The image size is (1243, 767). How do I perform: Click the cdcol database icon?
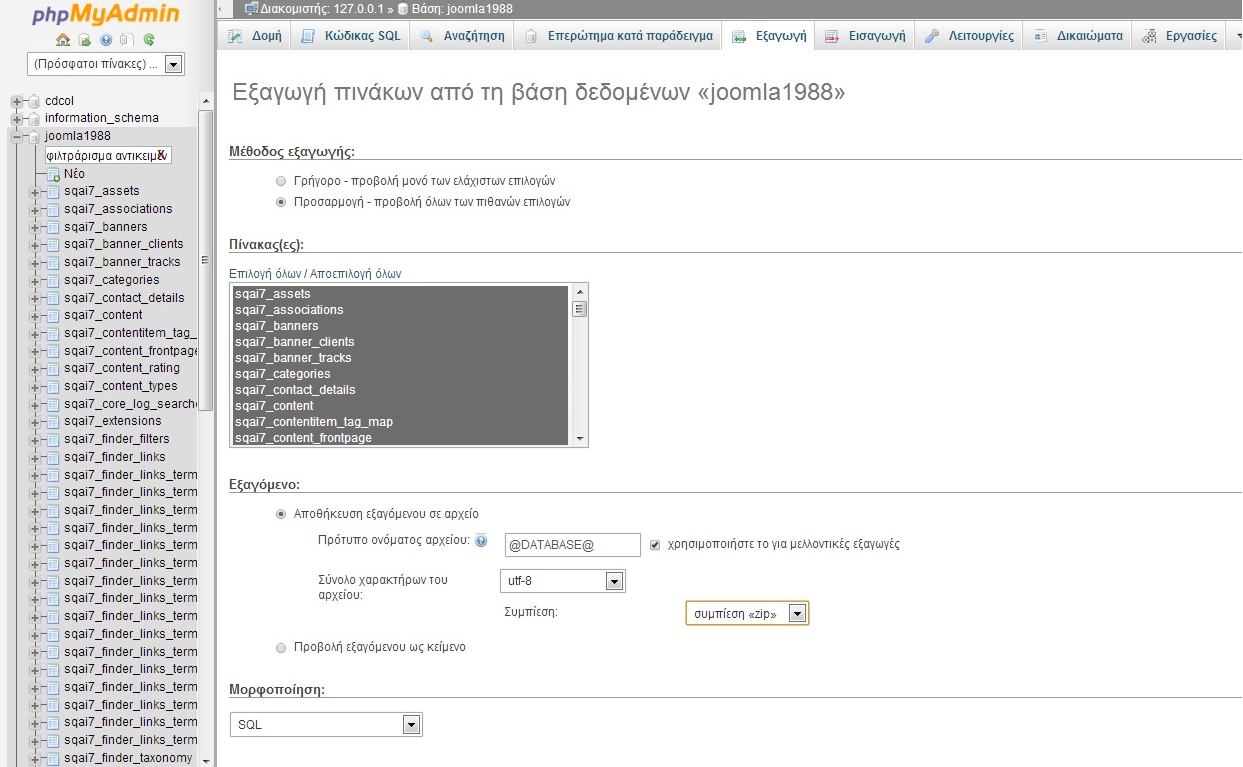34,101
